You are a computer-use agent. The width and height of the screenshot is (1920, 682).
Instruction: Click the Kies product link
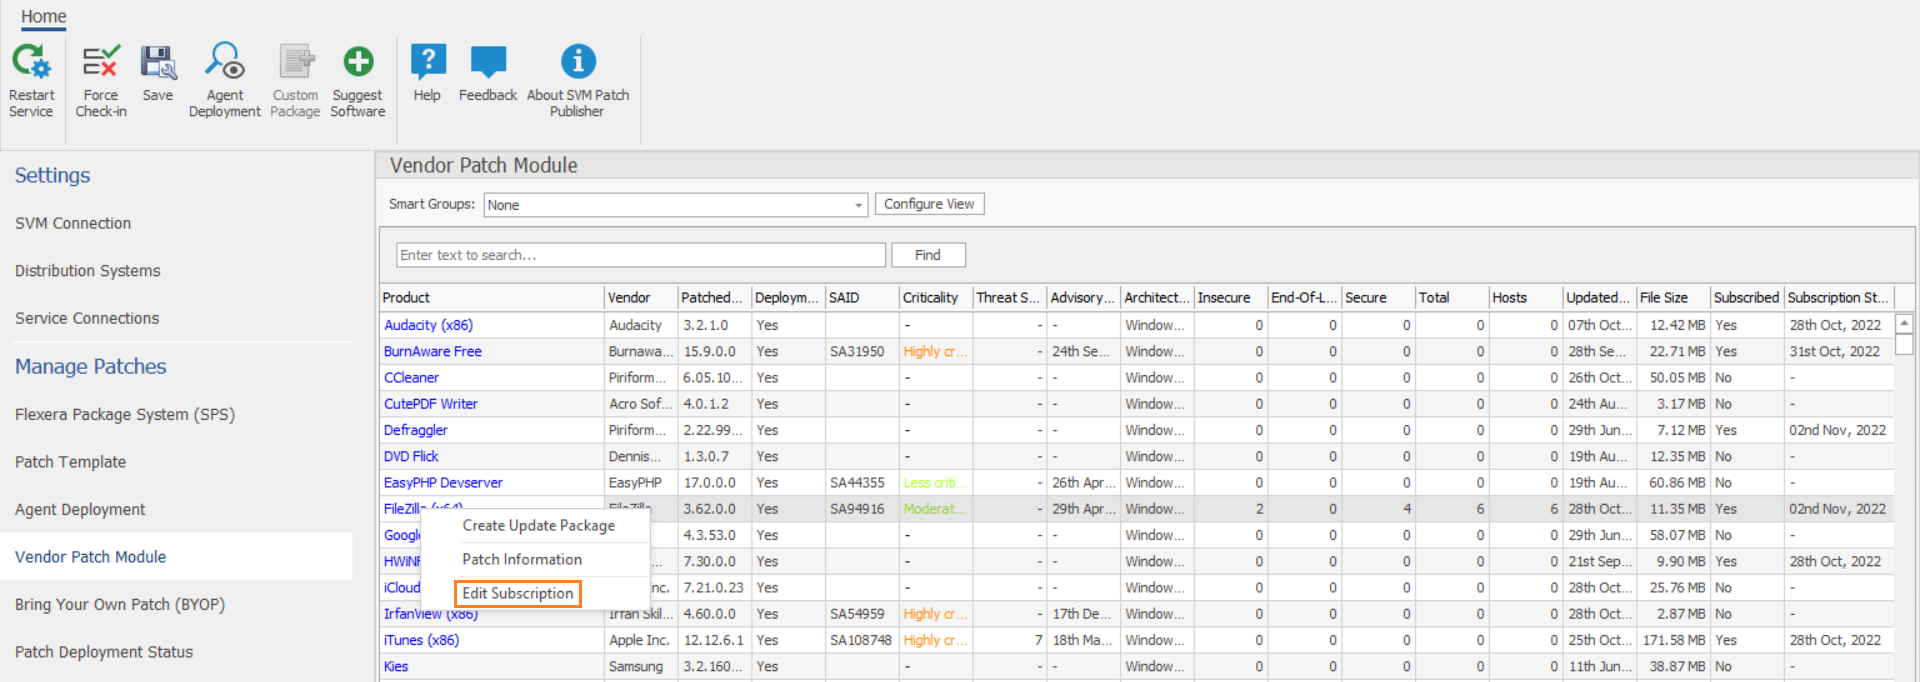tap(396, 666)
